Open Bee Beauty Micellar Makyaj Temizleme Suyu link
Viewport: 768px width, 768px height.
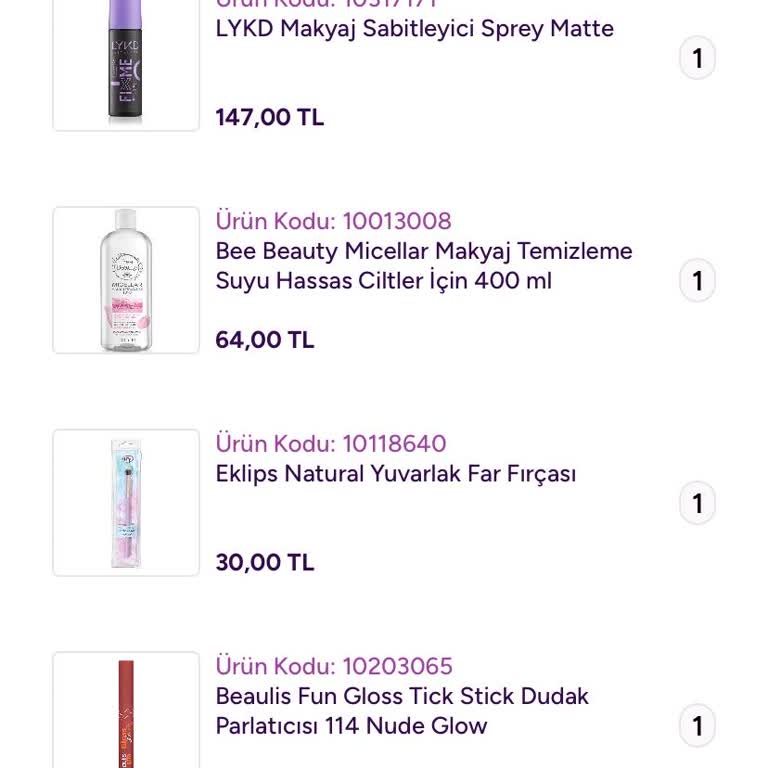[424, 251]
